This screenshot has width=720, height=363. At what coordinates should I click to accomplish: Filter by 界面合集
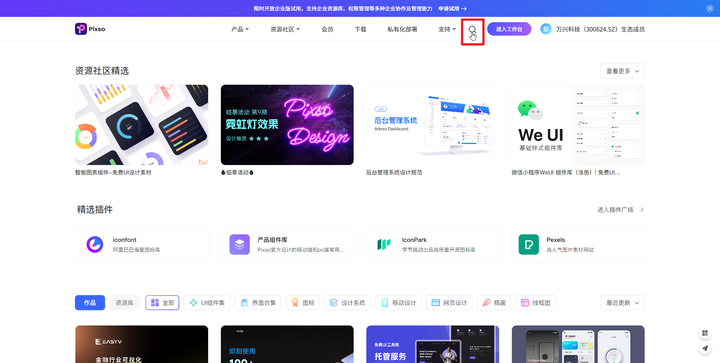pos(258,303)
